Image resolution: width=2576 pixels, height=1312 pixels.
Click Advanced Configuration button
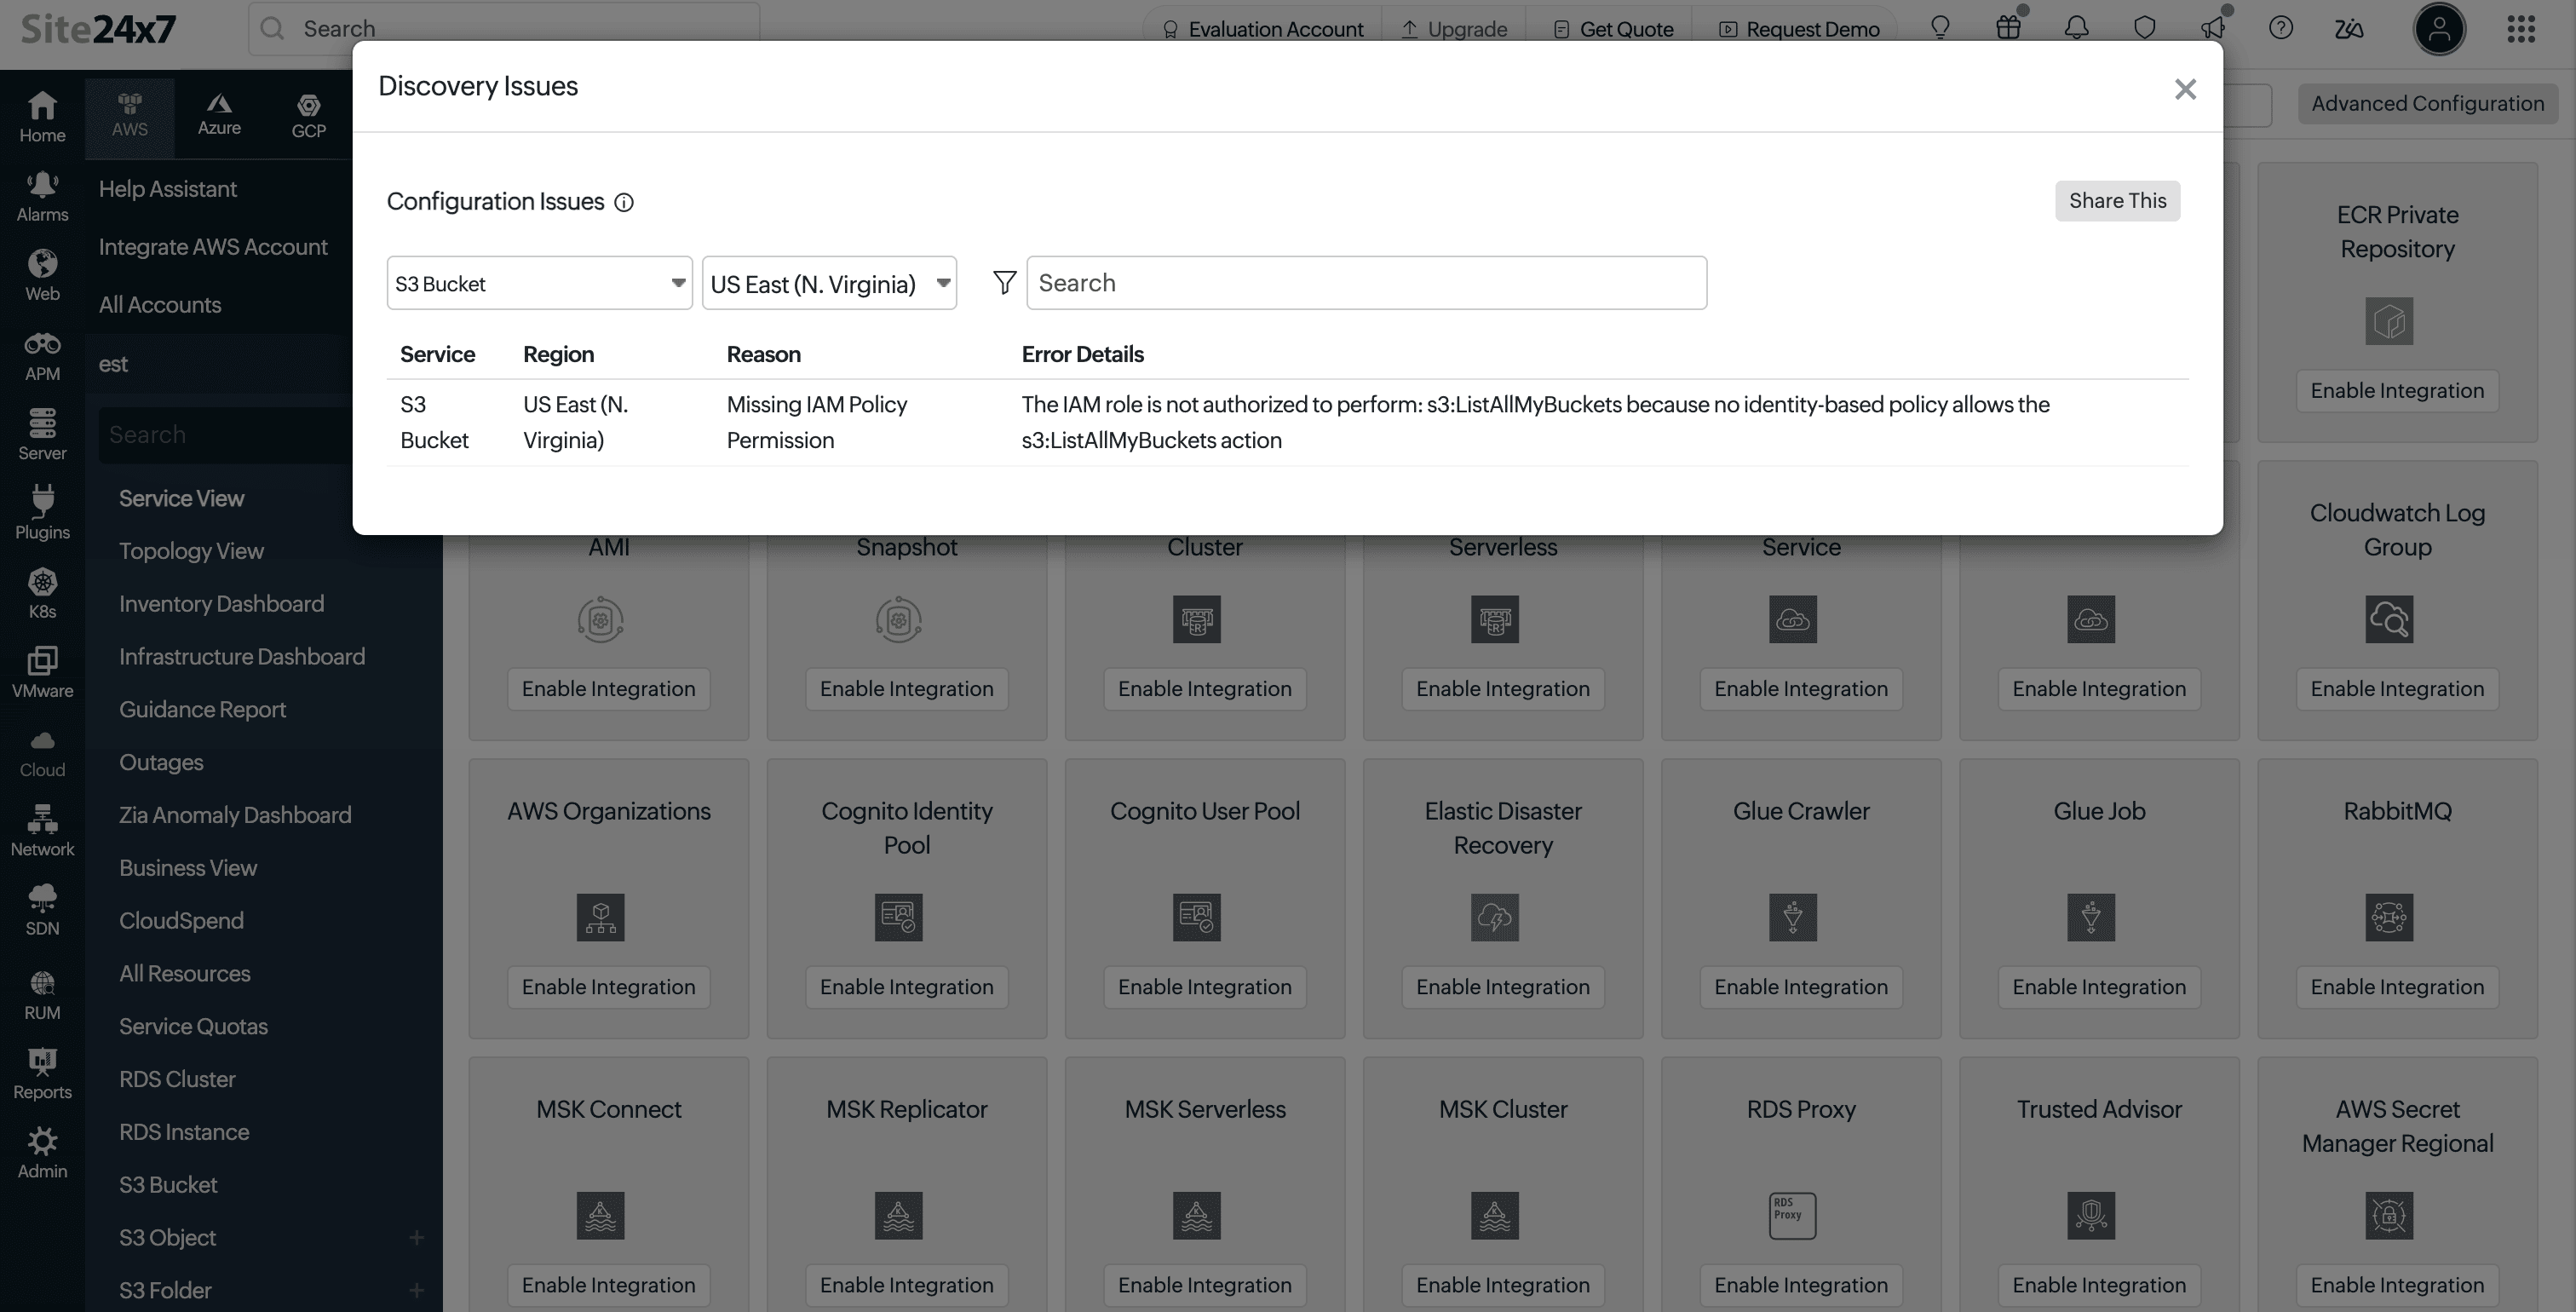click(x=2427, y=104)
